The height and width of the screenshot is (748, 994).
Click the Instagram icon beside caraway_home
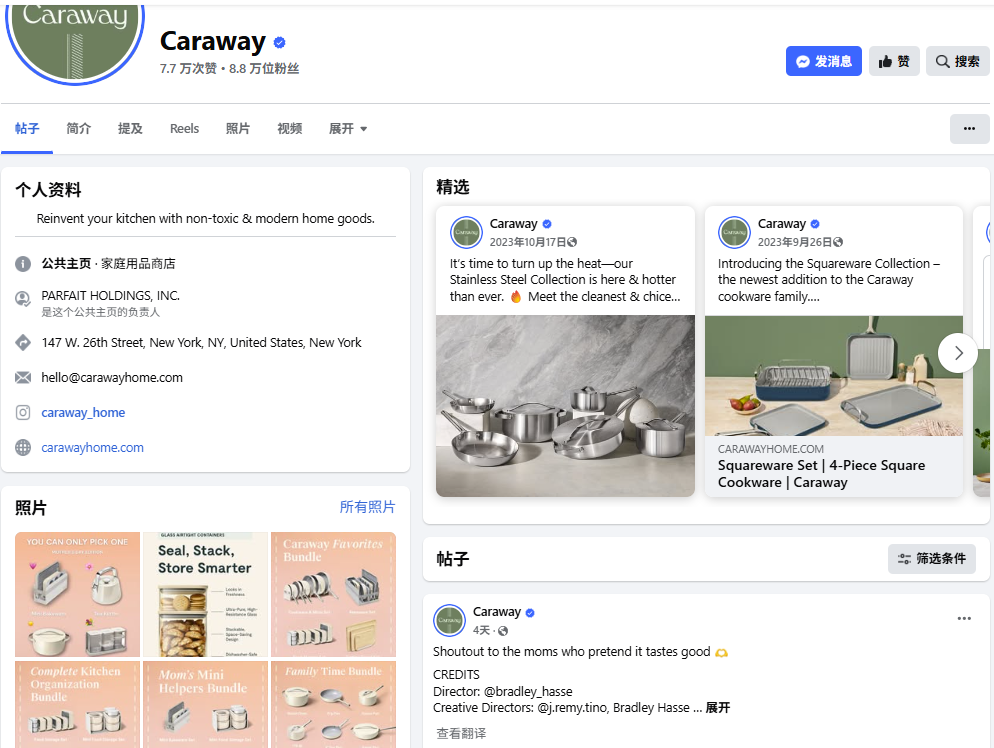click(x=23, y=413)
